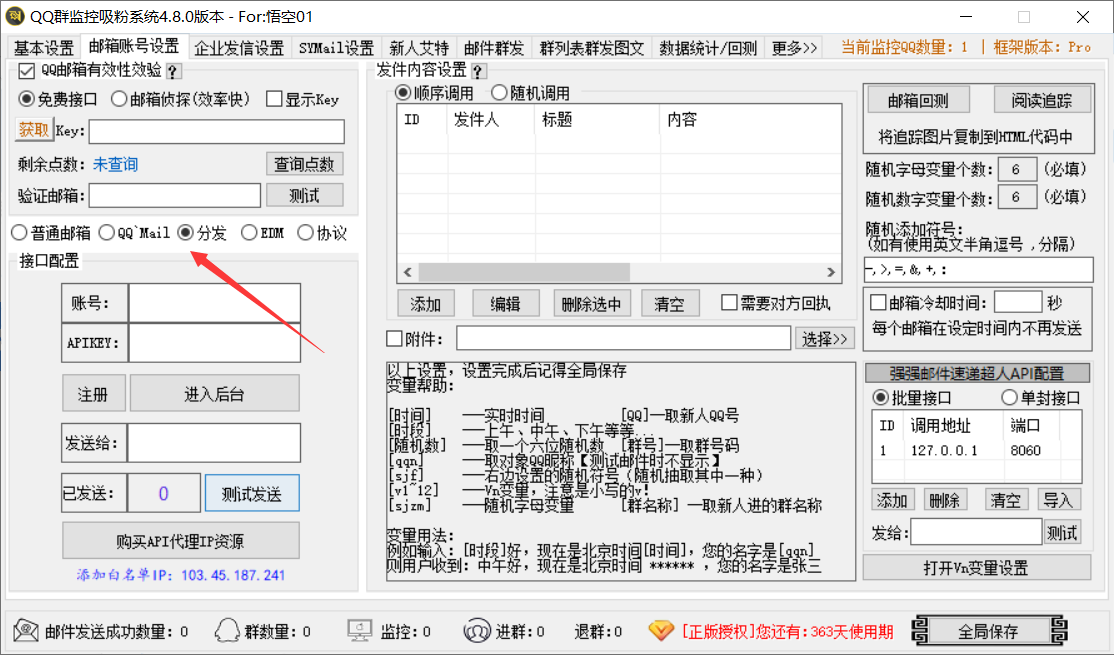Open 群列表群发图文 tab
The height and width of the screenshot is (655, 1114).
tap(592, 48)
